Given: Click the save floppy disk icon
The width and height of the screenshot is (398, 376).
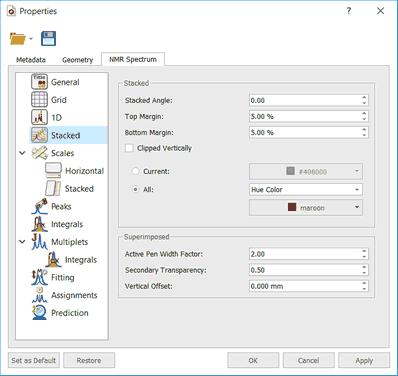Looking at the screenshot, I should tap(49, 39).
